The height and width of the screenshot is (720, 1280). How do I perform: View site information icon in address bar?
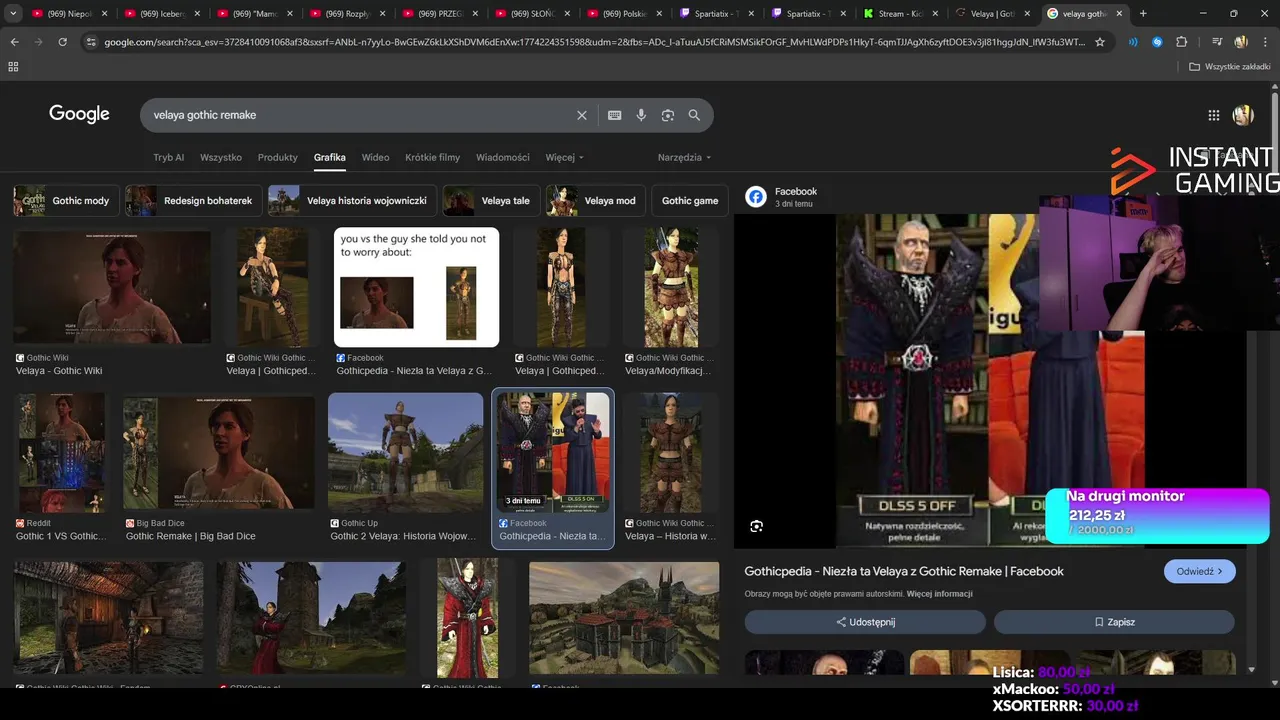(x=91, y=42)
